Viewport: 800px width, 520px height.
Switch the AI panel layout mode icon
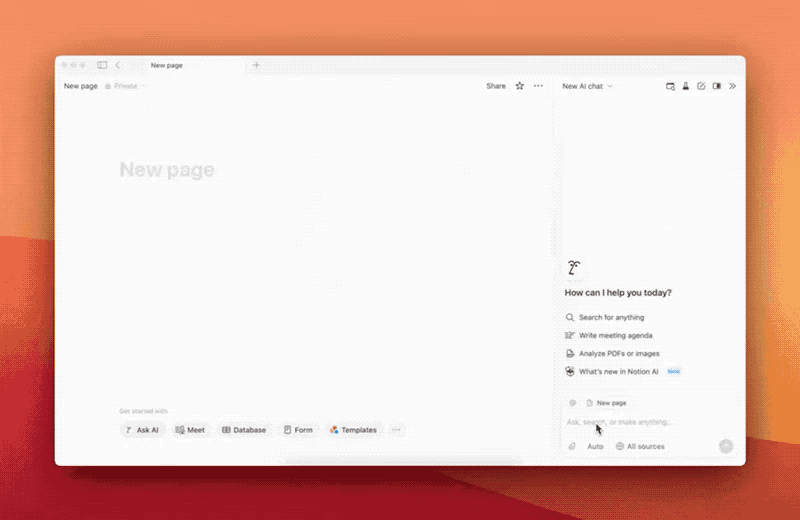717,86
